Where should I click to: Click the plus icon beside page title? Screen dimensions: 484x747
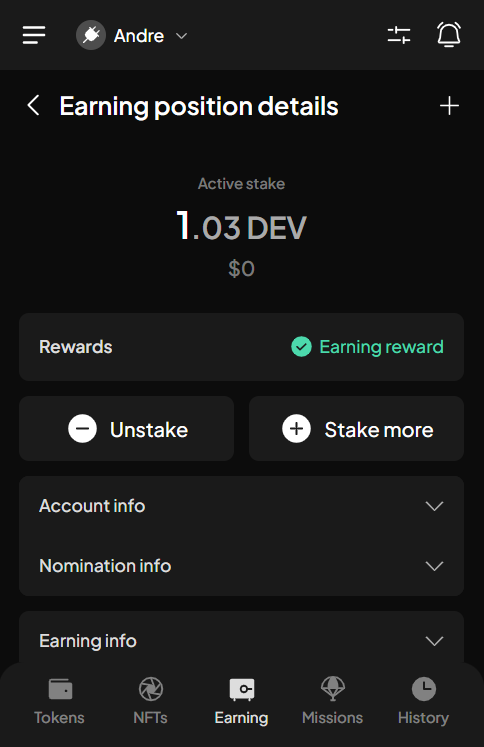pyautogui.click(x=449, y=105)
